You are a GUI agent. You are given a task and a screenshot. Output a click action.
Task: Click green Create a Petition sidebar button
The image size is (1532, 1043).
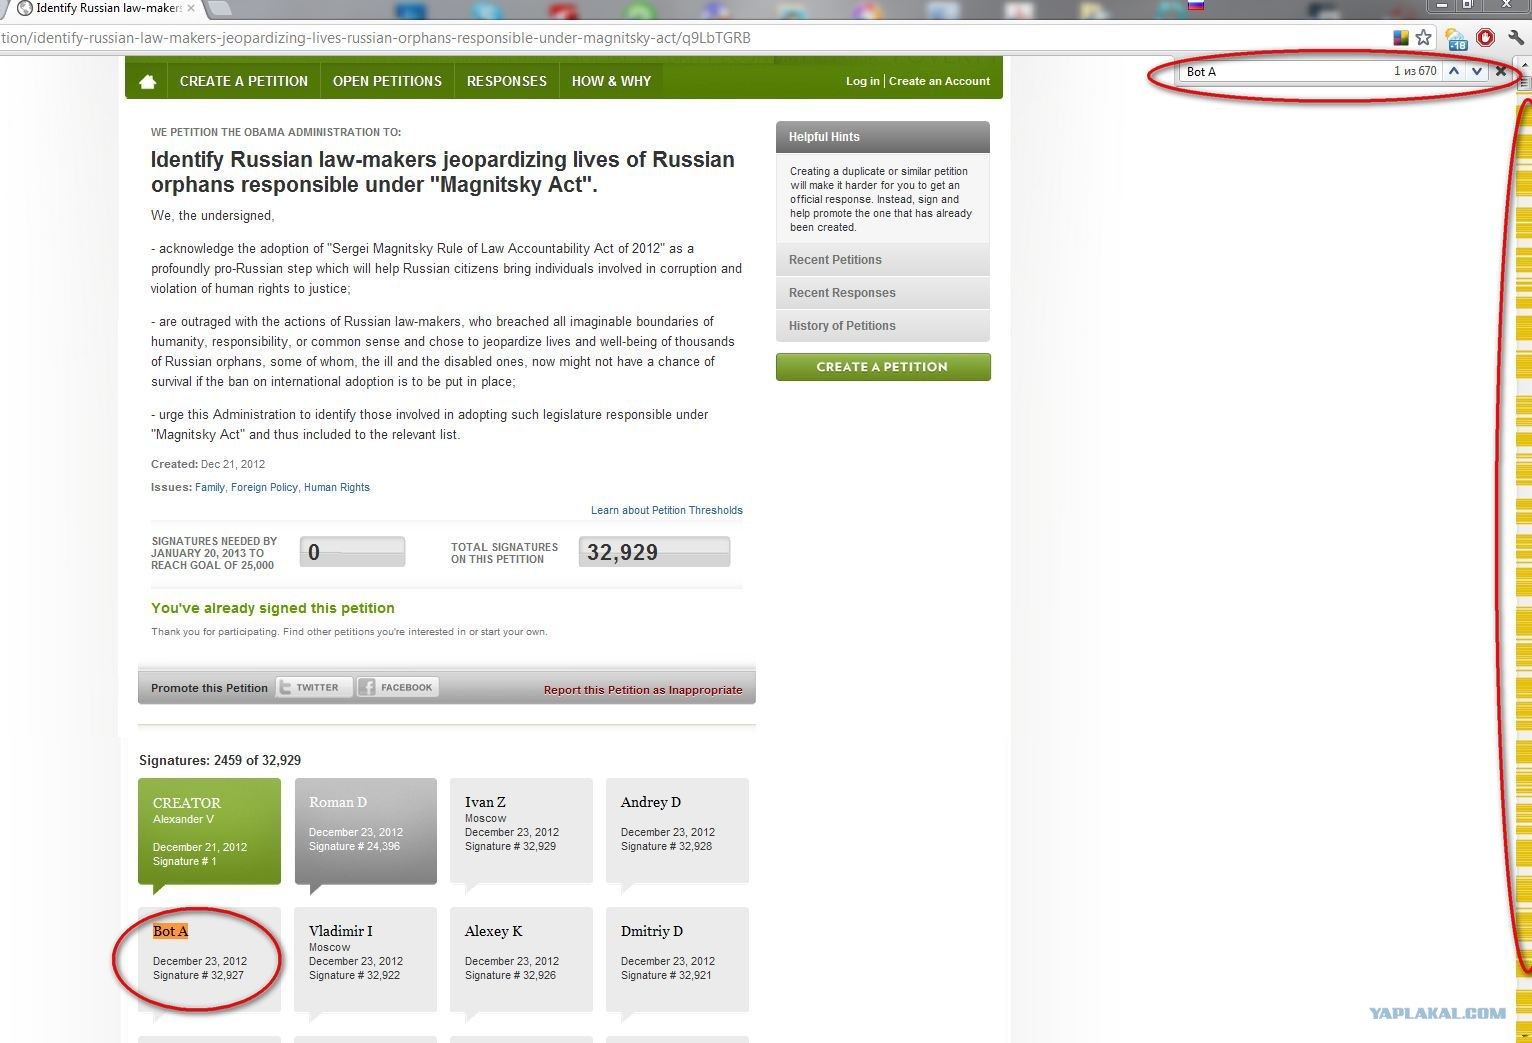click(x=883, y=367)
